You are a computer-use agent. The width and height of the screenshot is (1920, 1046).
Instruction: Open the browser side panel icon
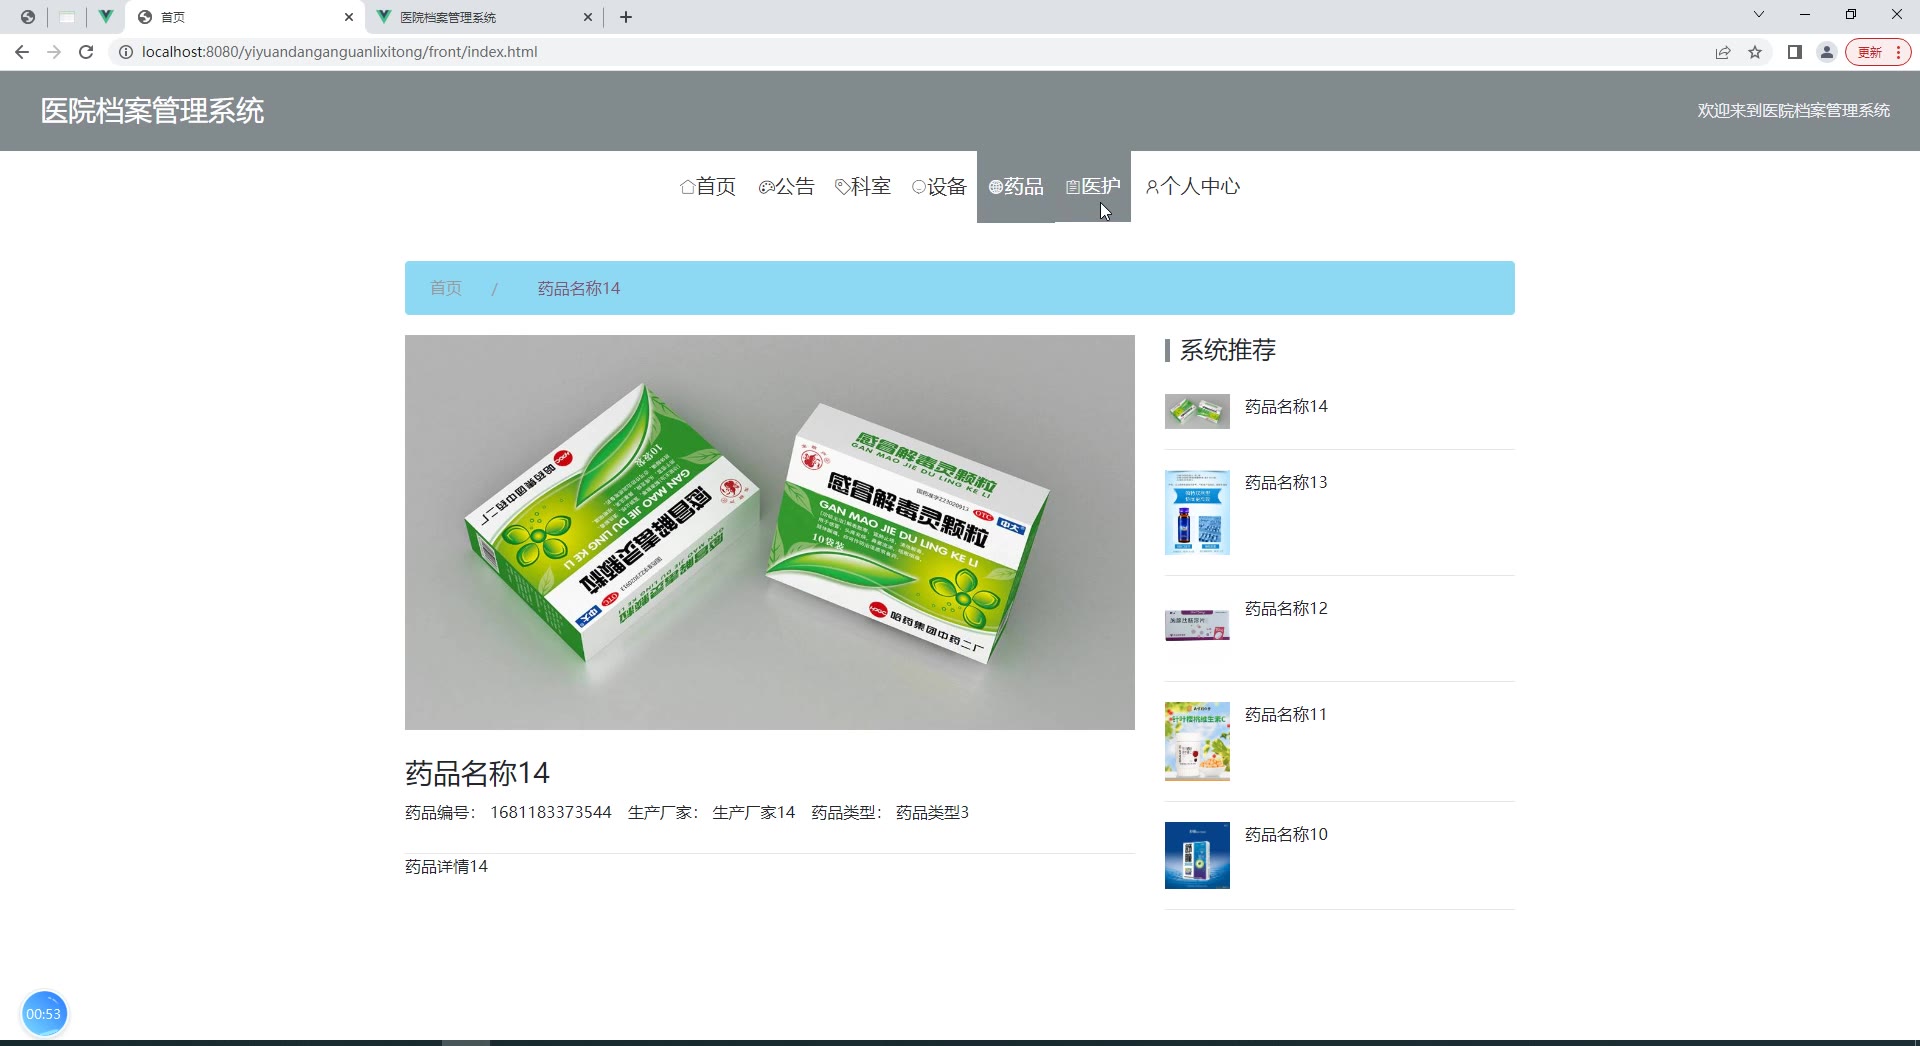[1795, 52]
